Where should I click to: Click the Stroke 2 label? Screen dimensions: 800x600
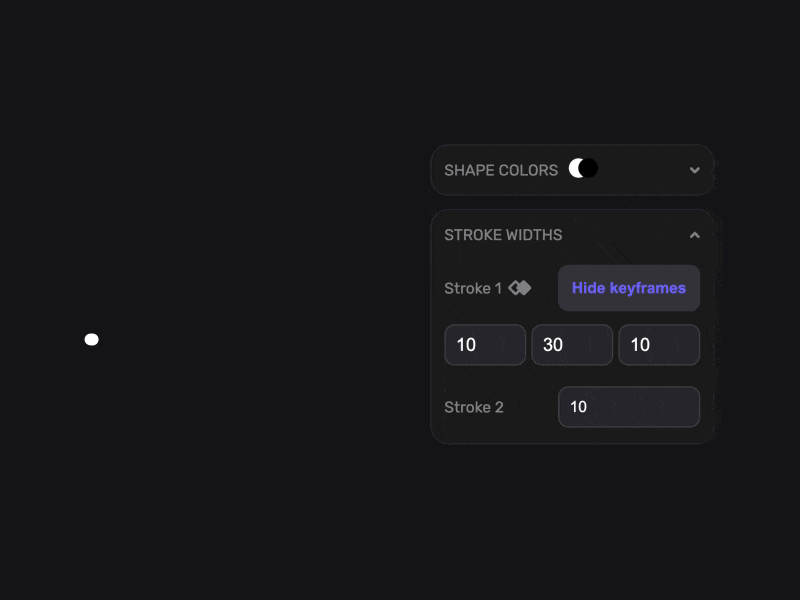click(473, 408)
